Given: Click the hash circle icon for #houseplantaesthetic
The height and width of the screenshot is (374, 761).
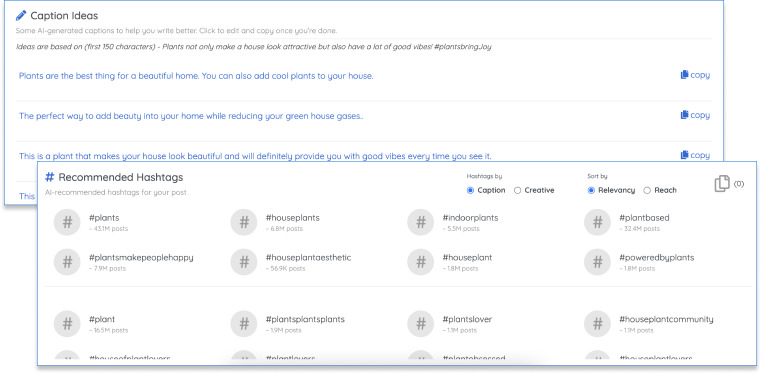Looking at the screenshot, I should (244, 262).
